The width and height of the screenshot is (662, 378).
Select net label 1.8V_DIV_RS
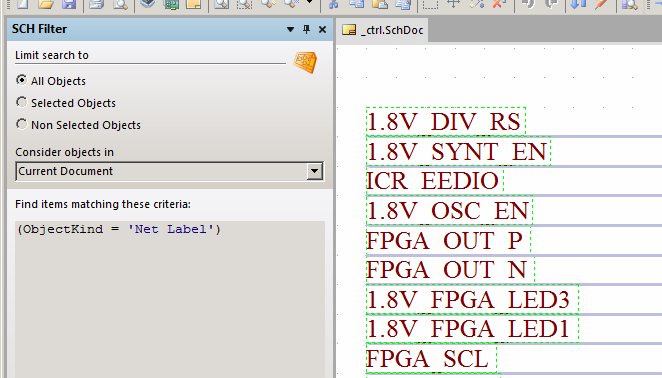pos(445,122)
